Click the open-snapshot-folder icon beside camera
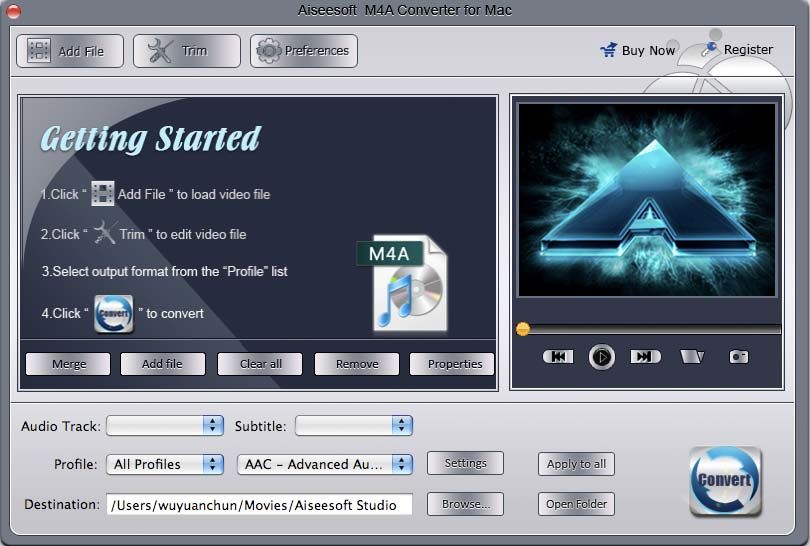 coord(692,356)
